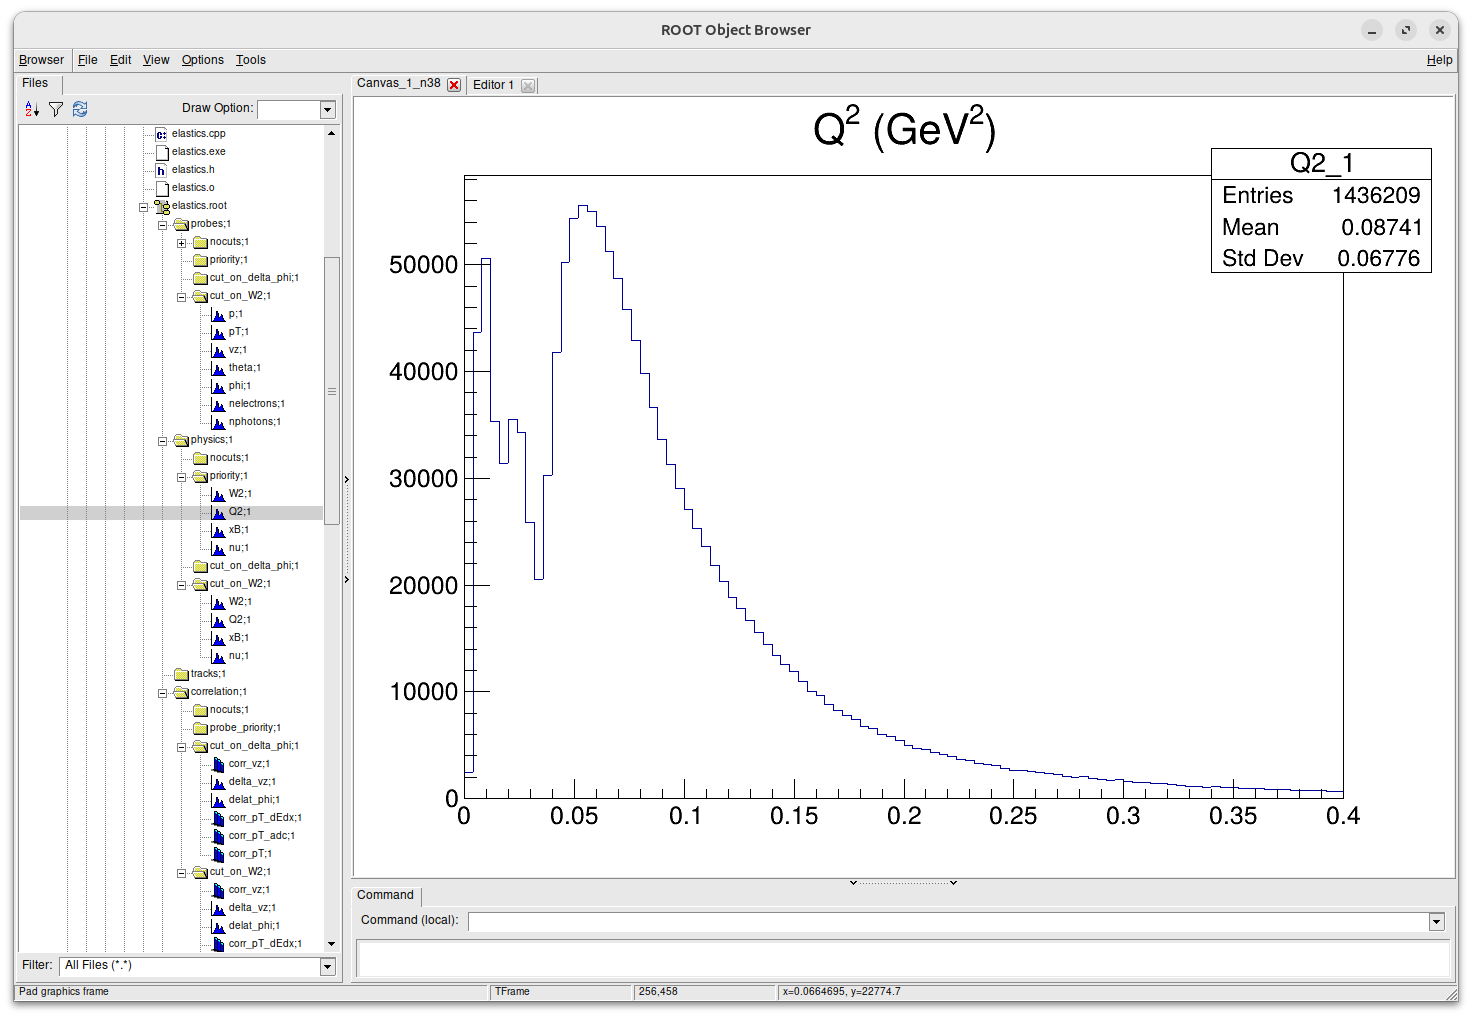The image size is (1472, 1018).
Task: Click the folder icon of correlation;1
Action: (x=181, y=692)
